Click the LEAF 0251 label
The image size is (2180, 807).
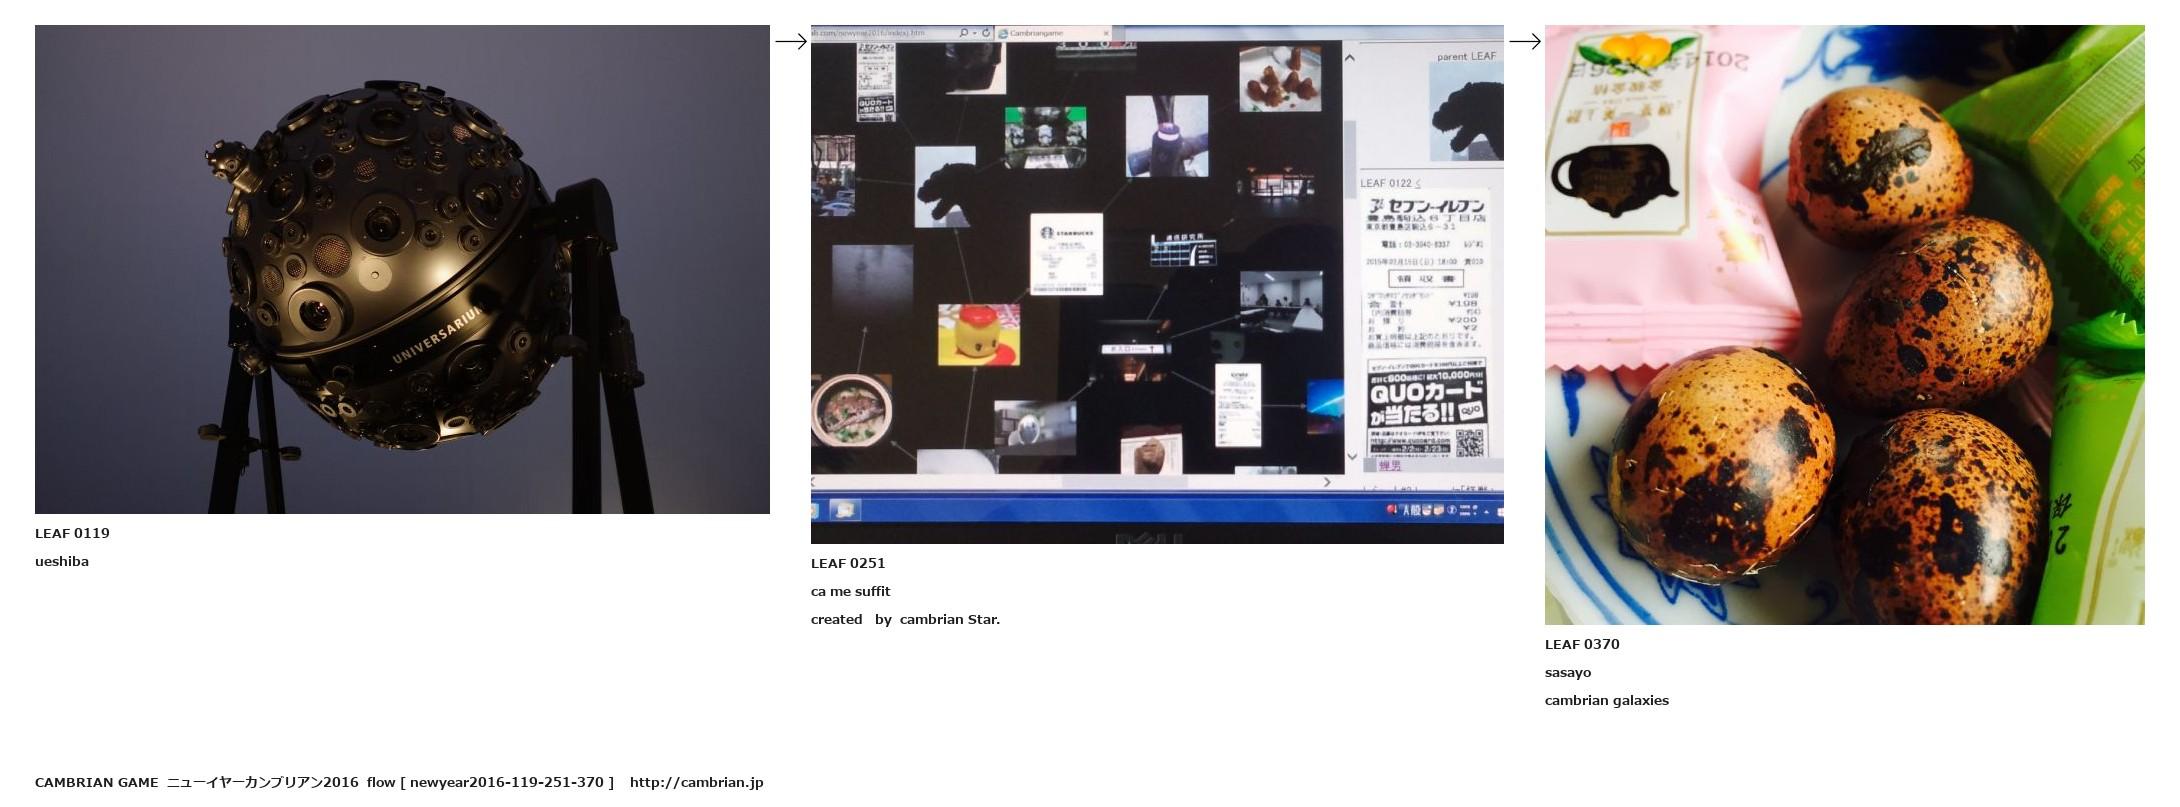tap(848, 563)
